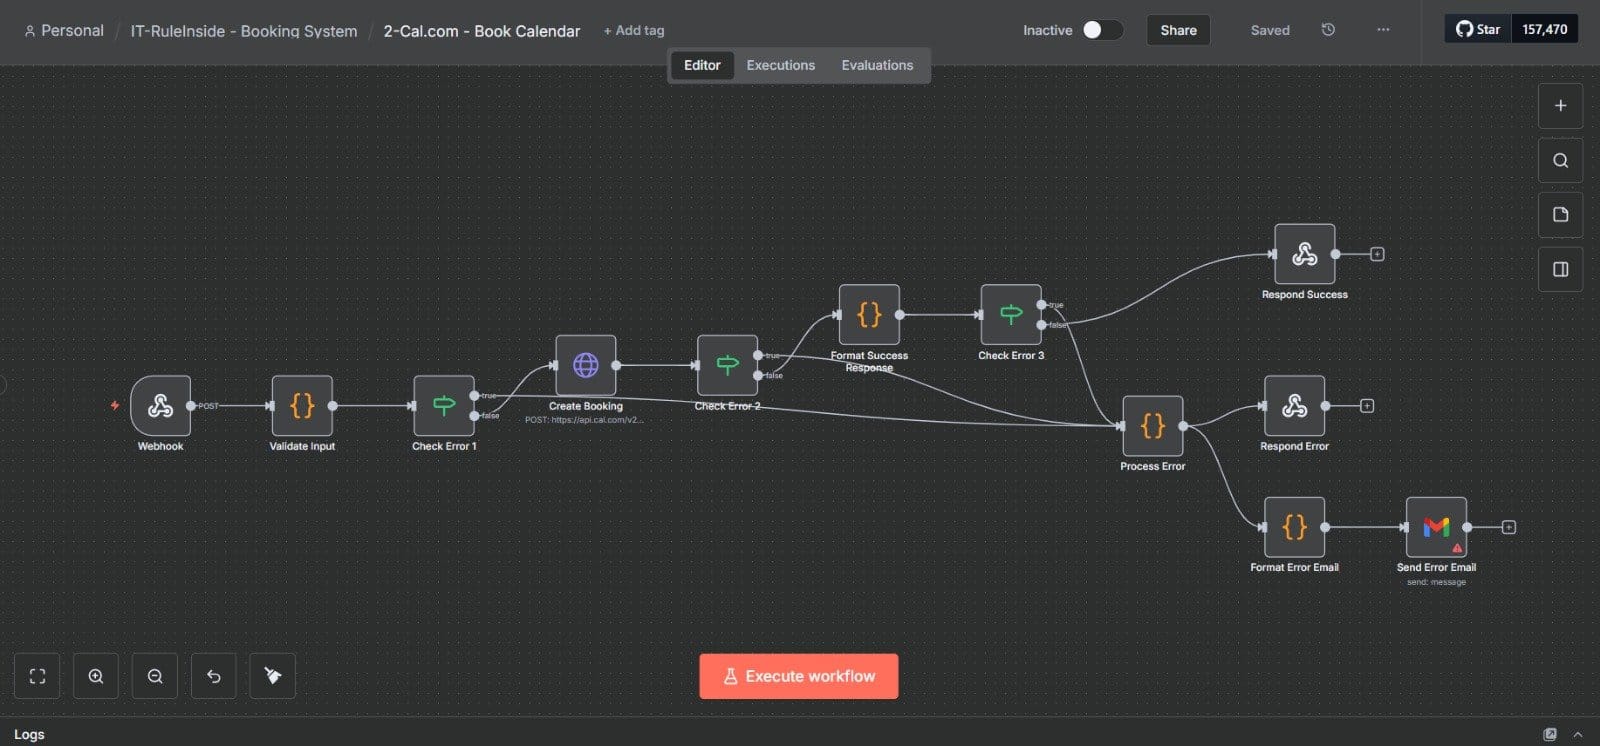Screen dimensions: 1600x746
Task: Select the Respond Success node
Action: point(1304,254)
